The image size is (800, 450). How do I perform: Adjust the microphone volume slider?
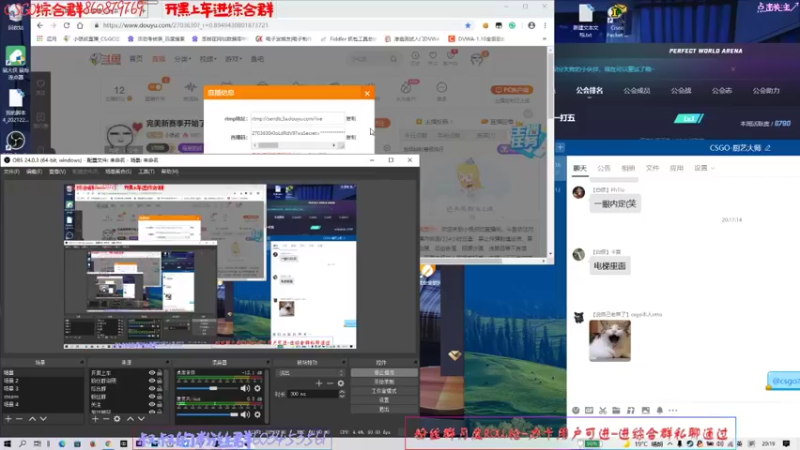coord(209,414)
